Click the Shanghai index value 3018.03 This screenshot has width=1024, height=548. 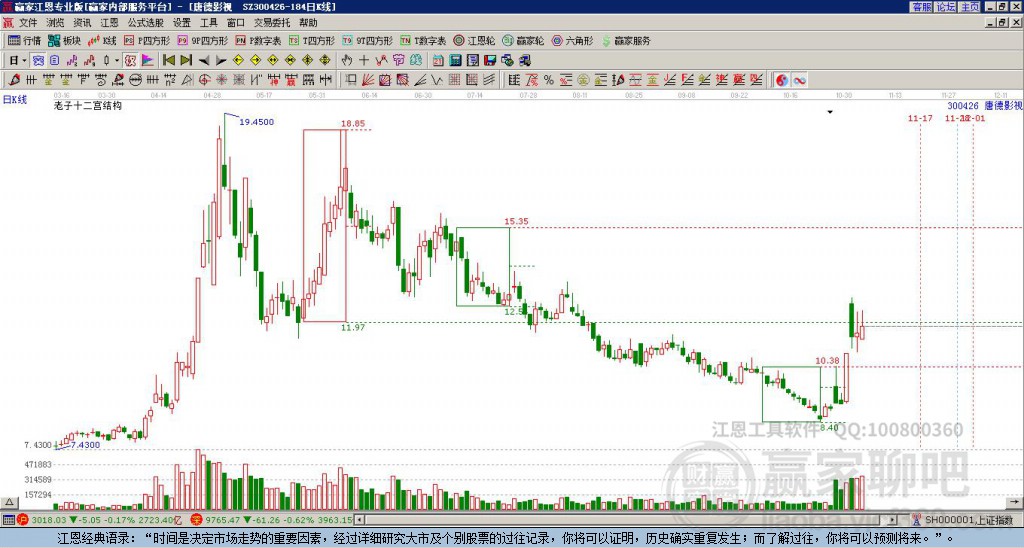pos(49,520)
